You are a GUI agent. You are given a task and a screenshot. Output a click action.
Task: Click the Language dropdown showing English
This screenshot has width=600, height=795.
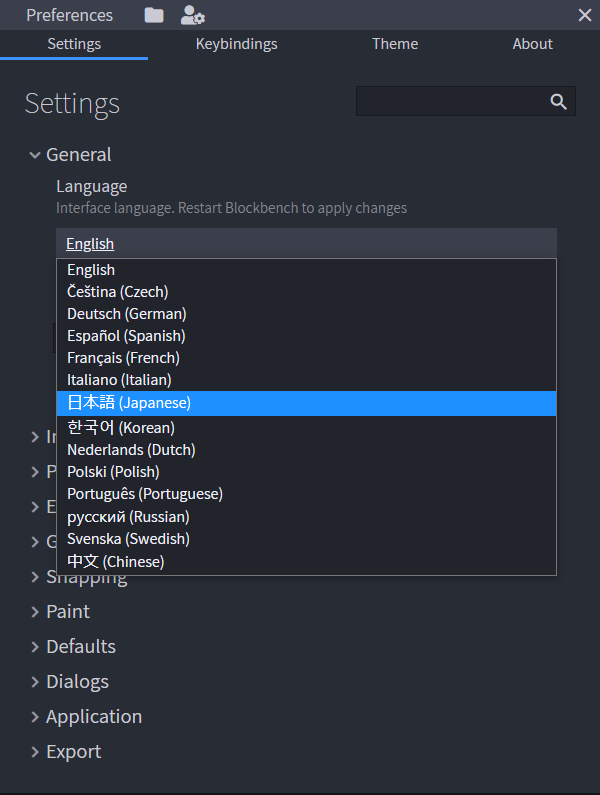306,243
